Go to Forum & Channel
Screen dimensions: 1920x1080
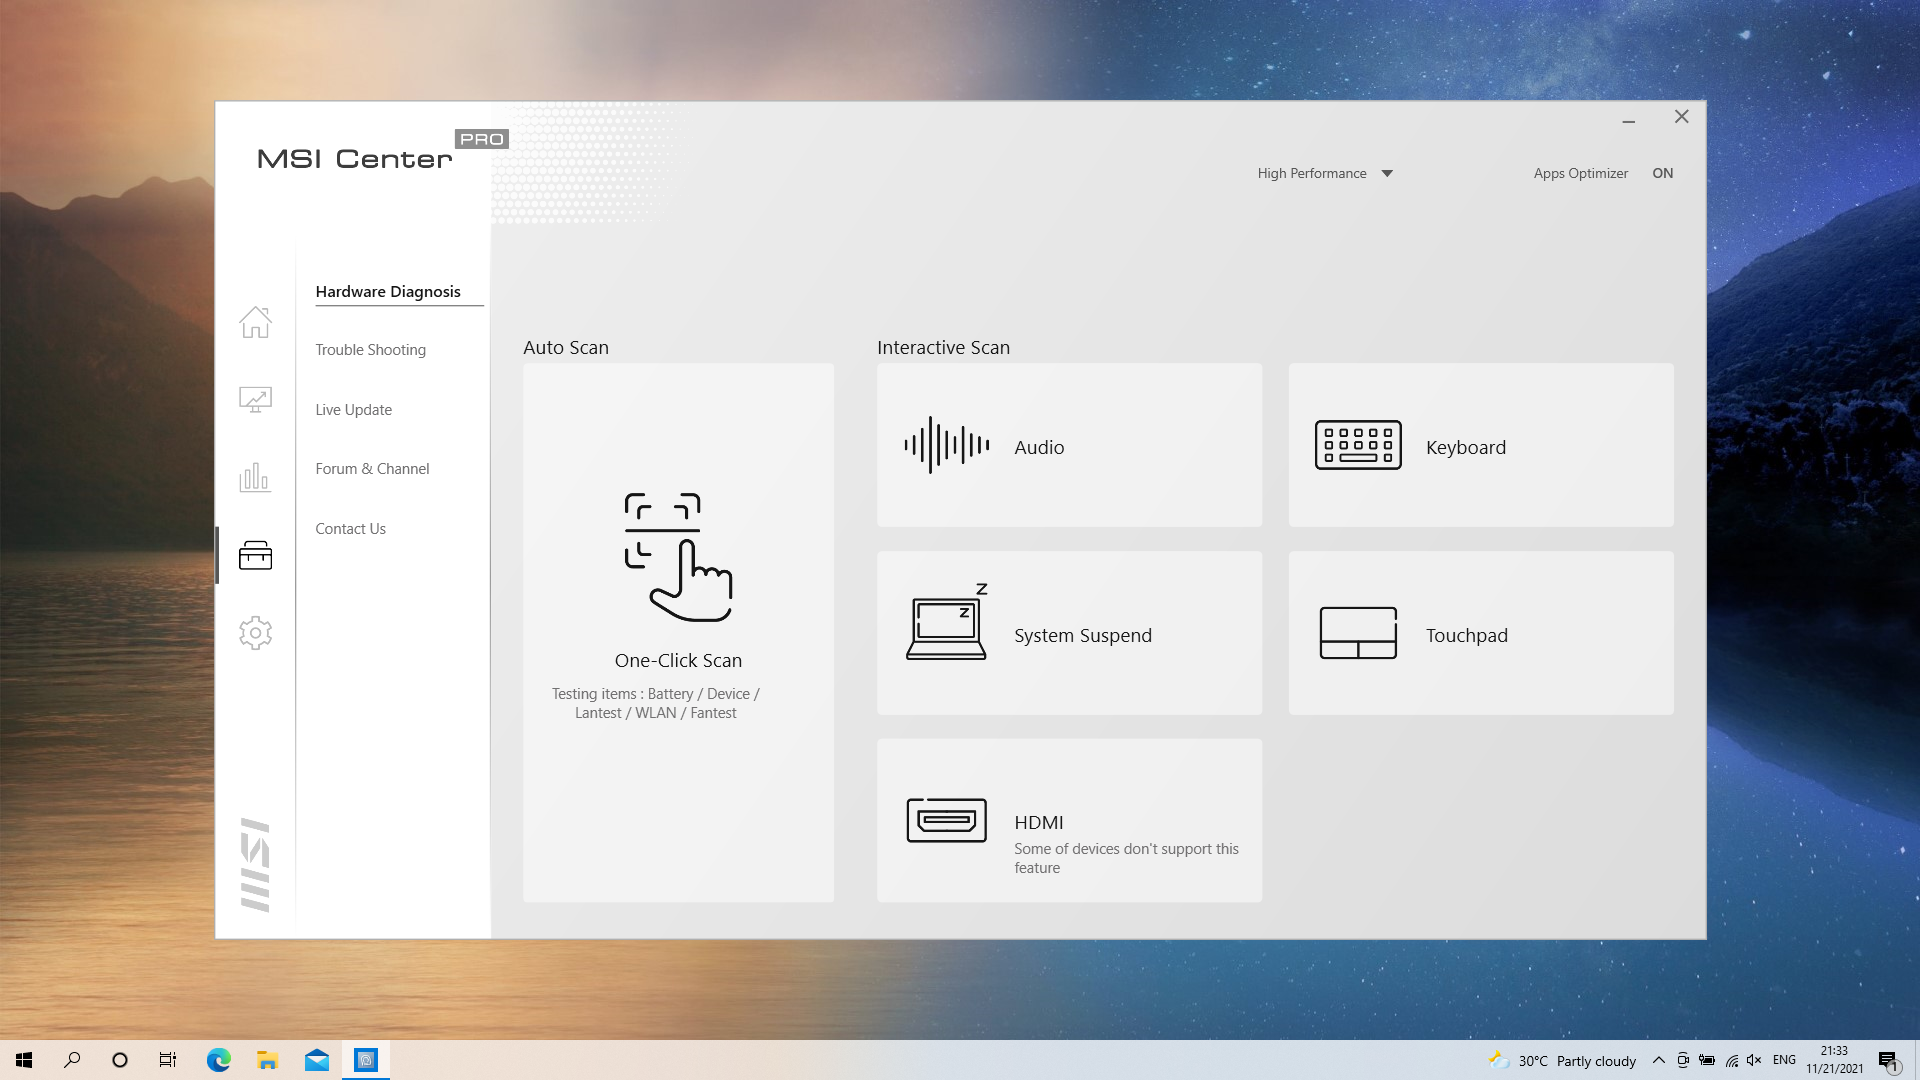[372, 469]
